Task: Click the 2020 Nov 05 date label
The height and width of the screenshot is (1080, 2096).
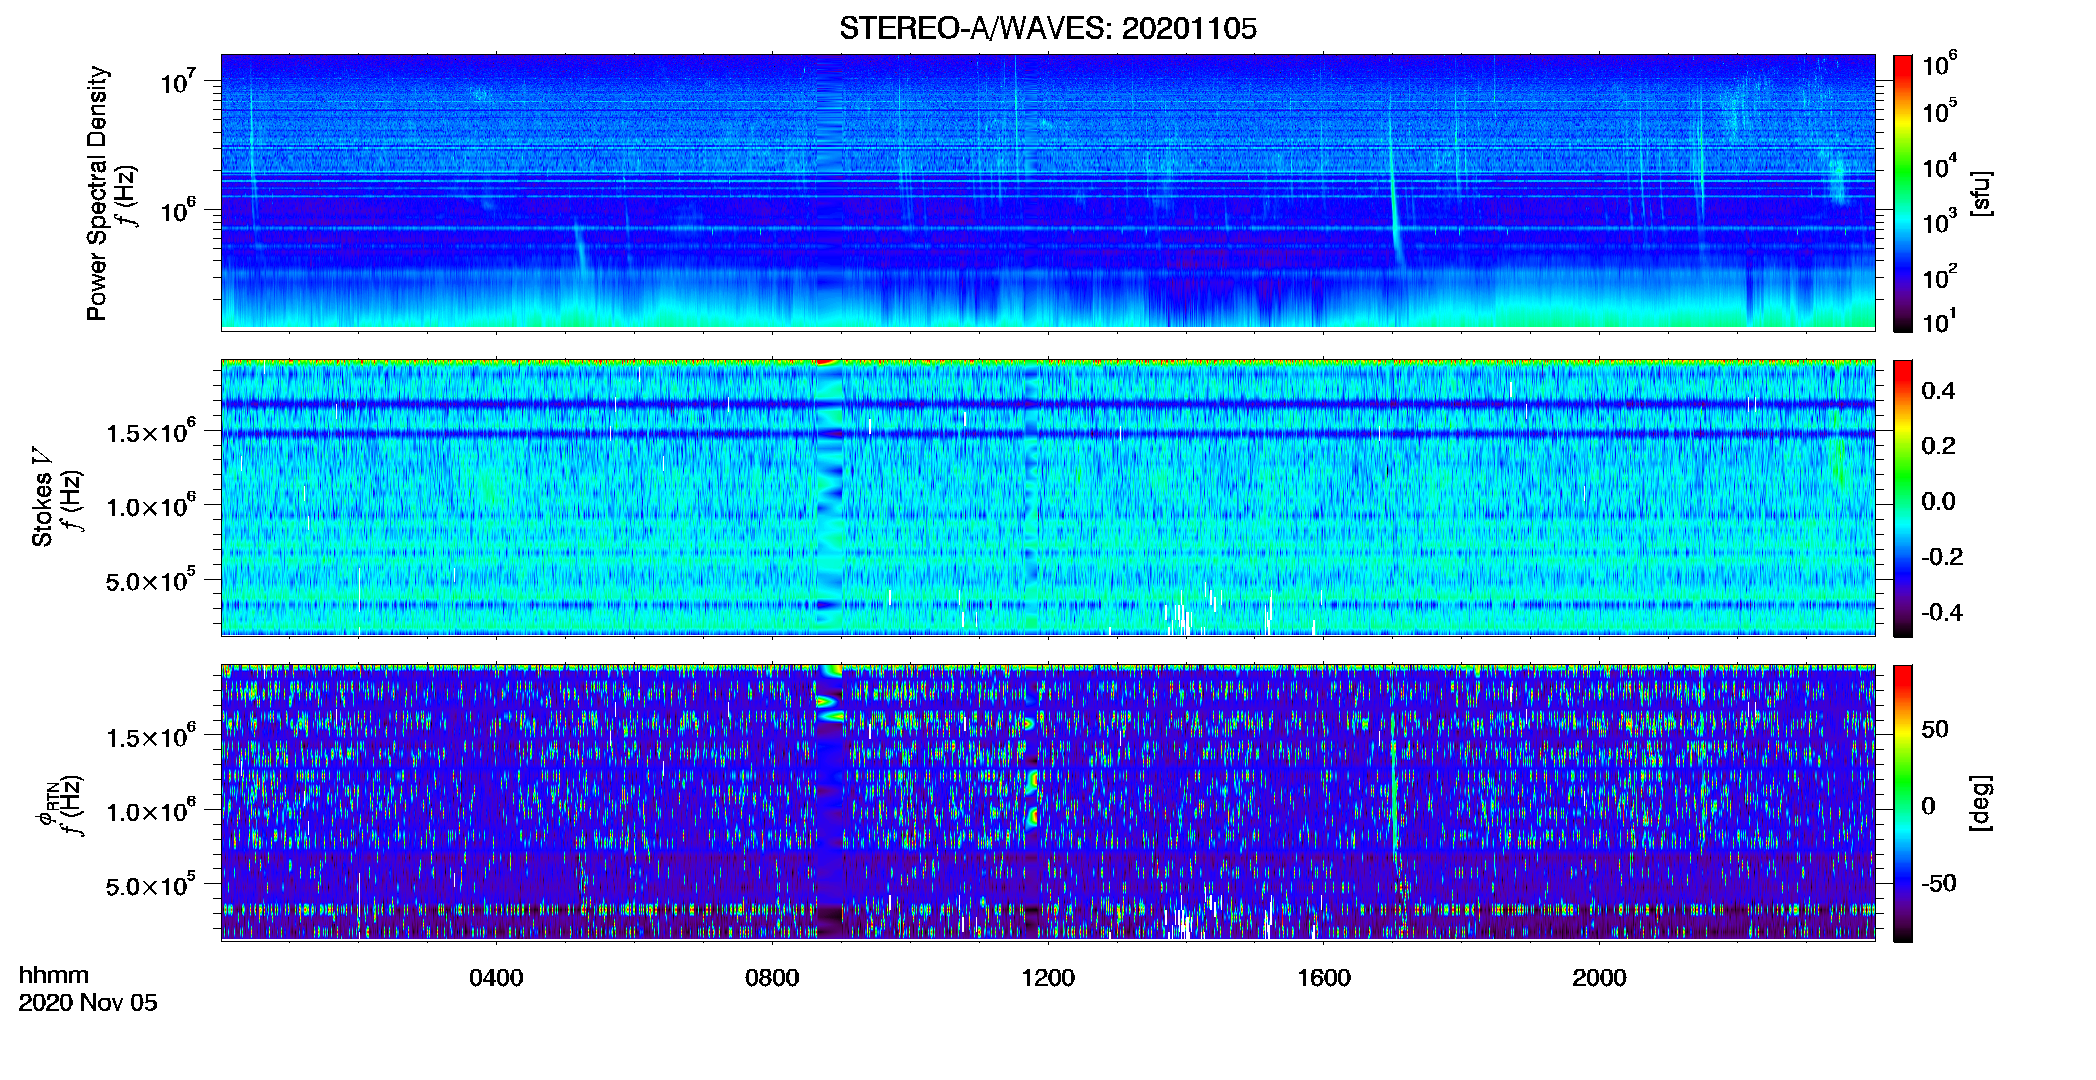Action: click(x=88, y=1003)
